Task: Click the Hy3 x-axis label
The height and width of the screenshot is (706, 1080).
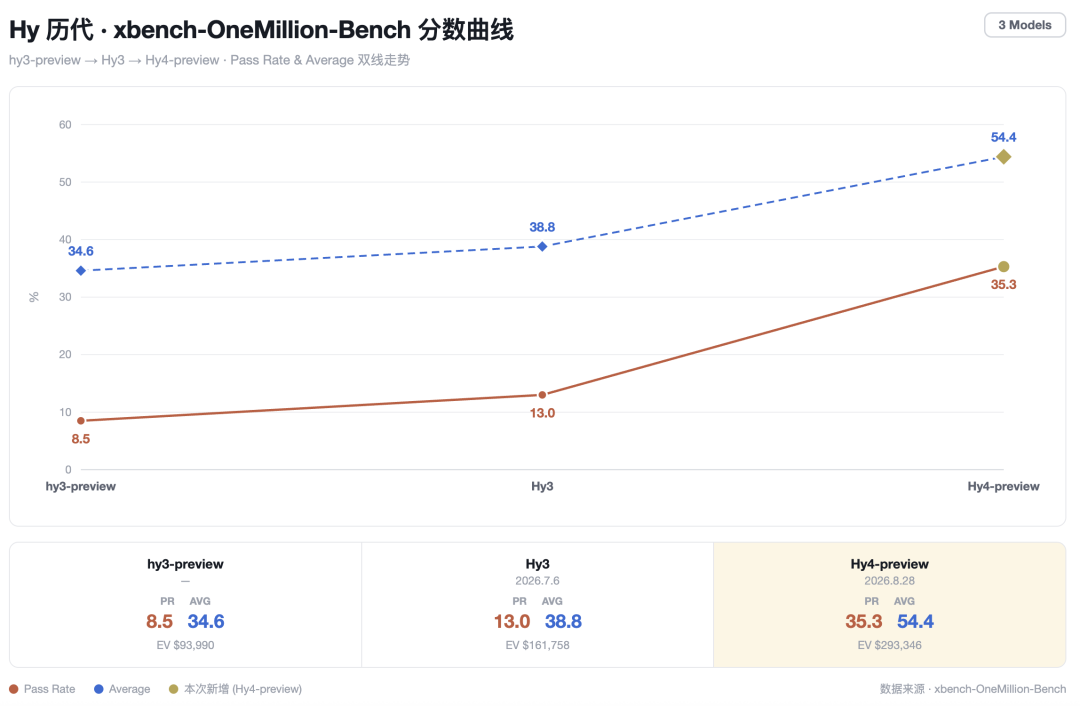Action: pos(542,486)
